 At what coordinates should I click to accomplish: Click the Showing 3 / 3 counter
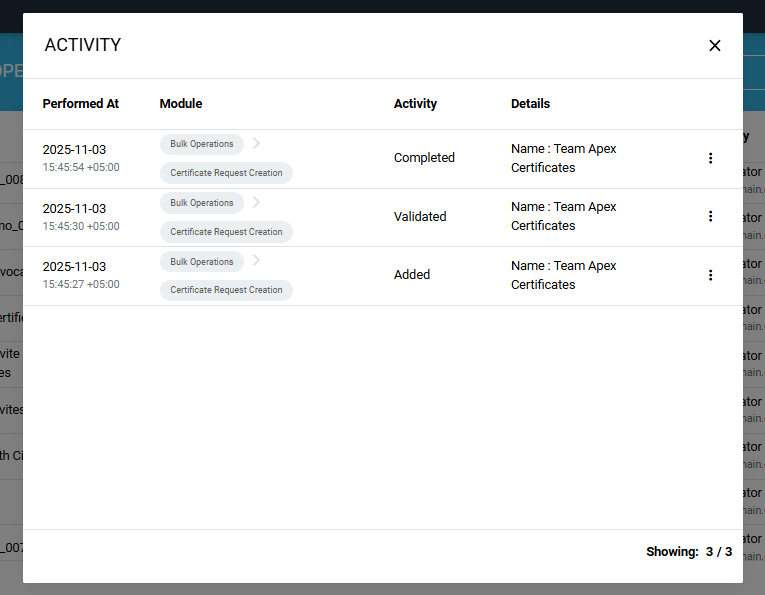pyautogui.click(x=689, y=552)
